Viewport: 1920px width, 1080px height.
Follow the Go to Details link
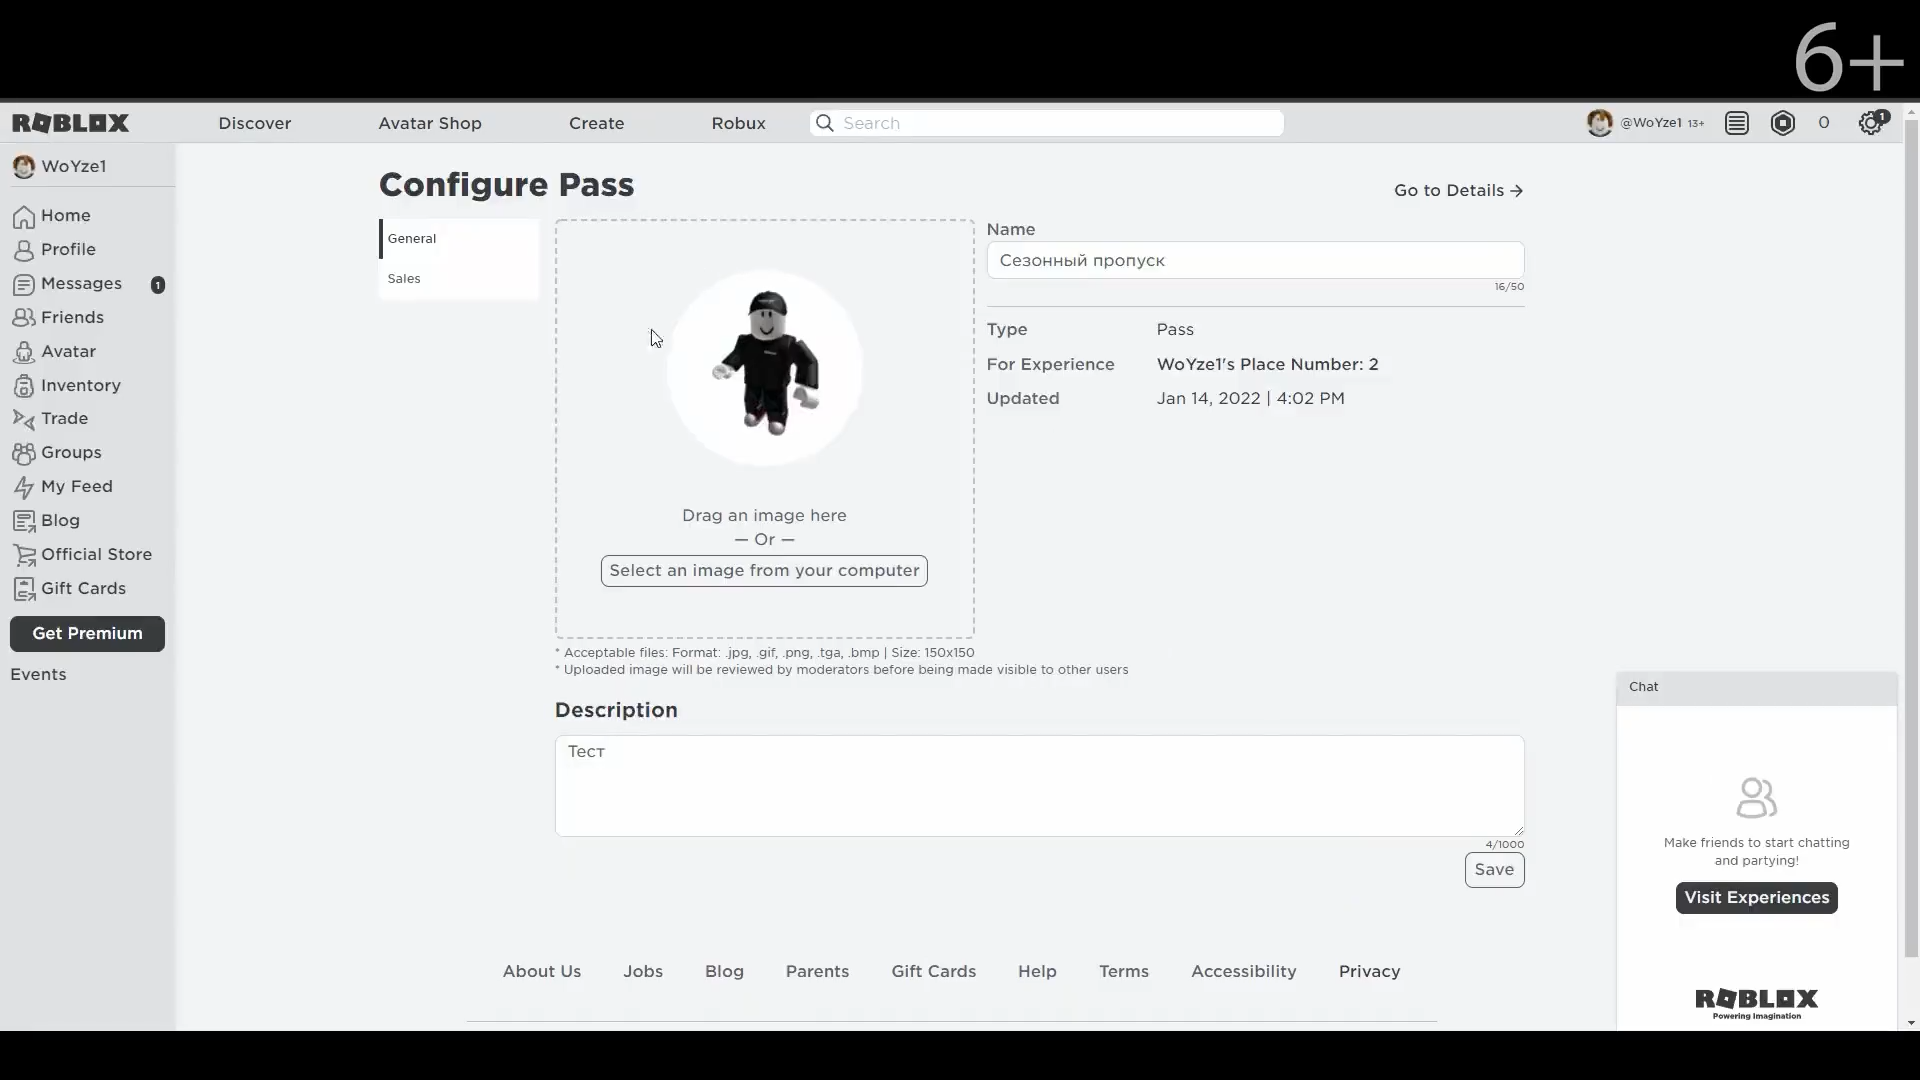[x=1458, y=190]
